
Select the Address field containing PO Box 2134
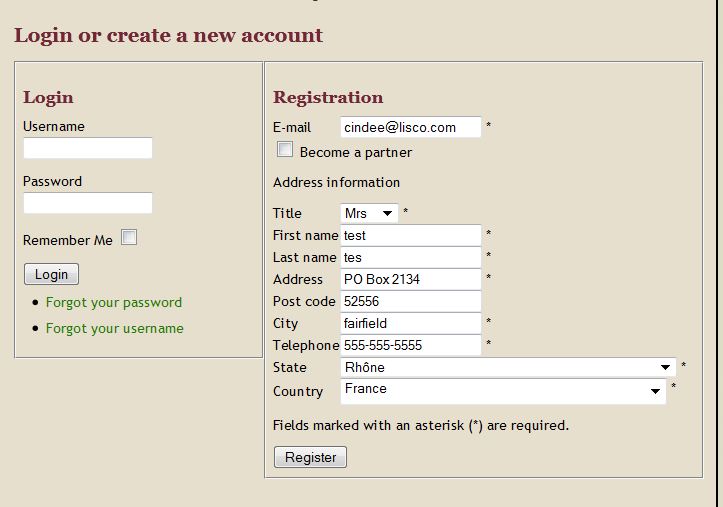coord(411,279)
